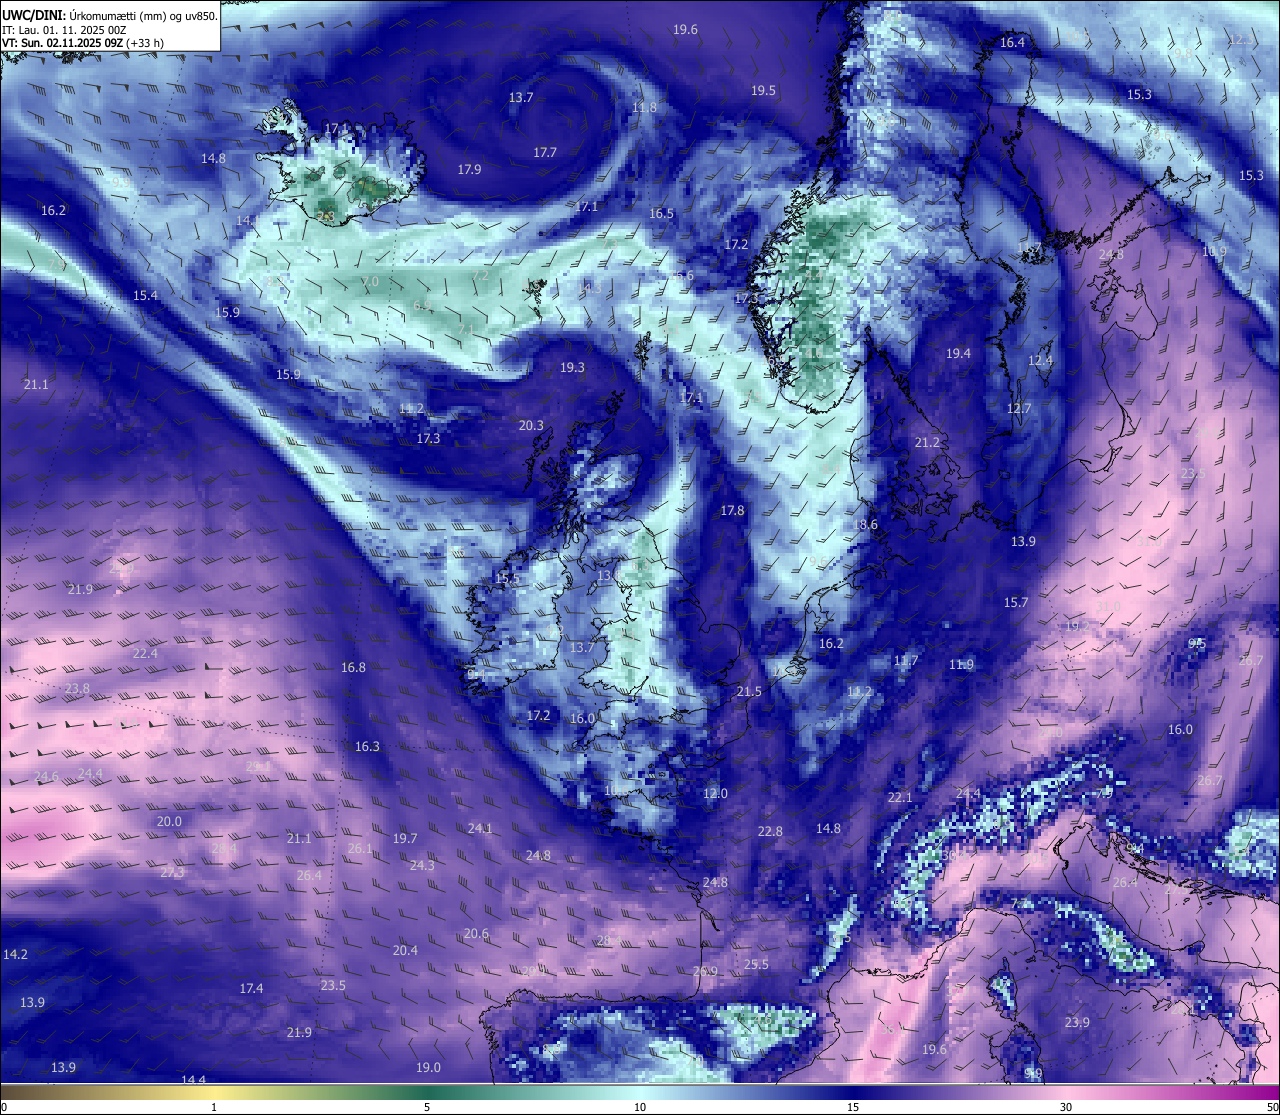Image resolution: width=1280 pixels, height=1115 pixels.
Task: Click the 16.5 value on the map
Action: tap(661, 213)
